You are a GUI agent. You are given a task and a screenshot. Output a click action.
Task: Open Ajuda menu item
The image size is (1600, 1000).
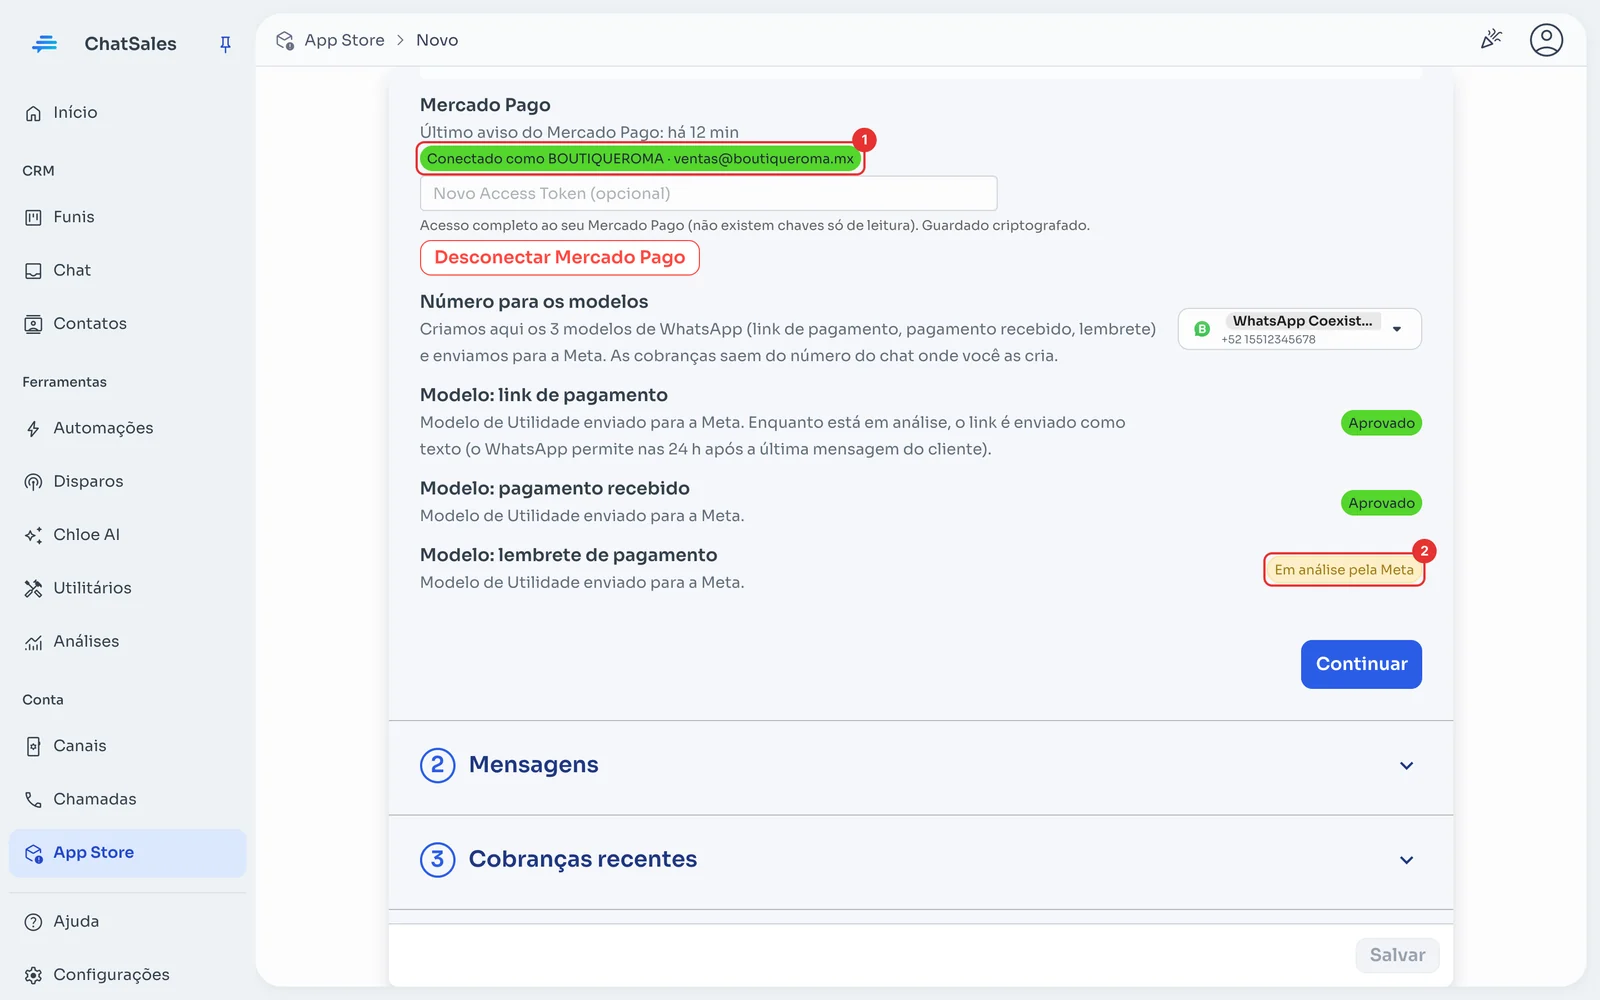[x=127, y=922]
